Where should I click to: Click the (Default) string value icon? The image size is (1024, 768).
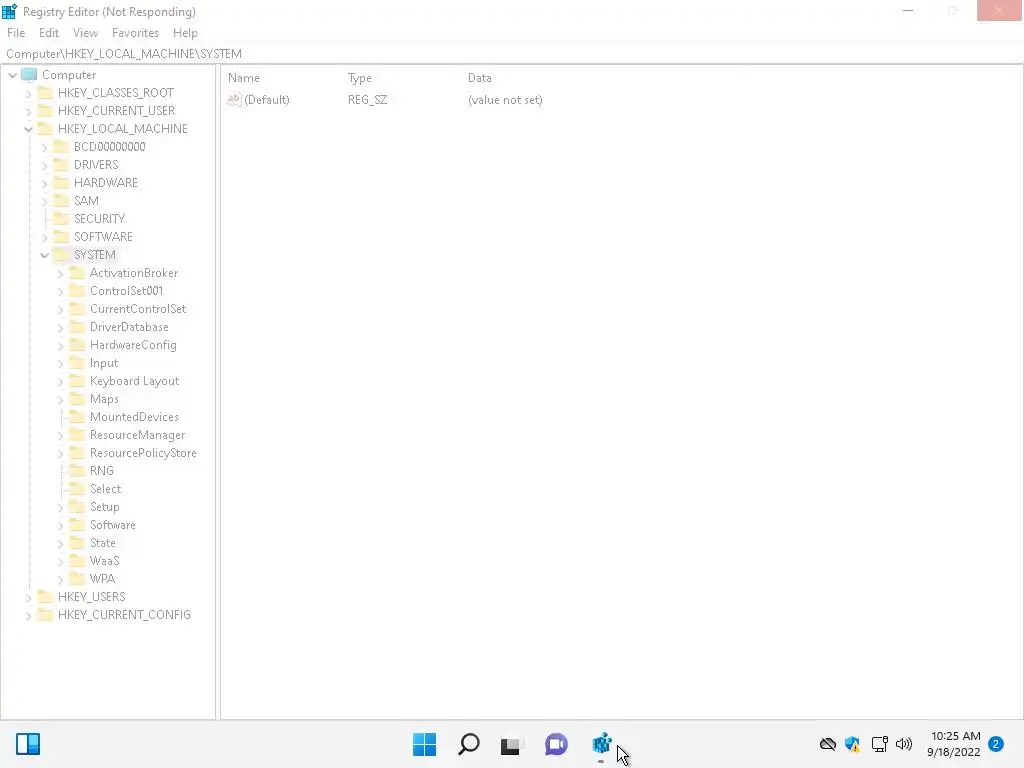(234, 99)
